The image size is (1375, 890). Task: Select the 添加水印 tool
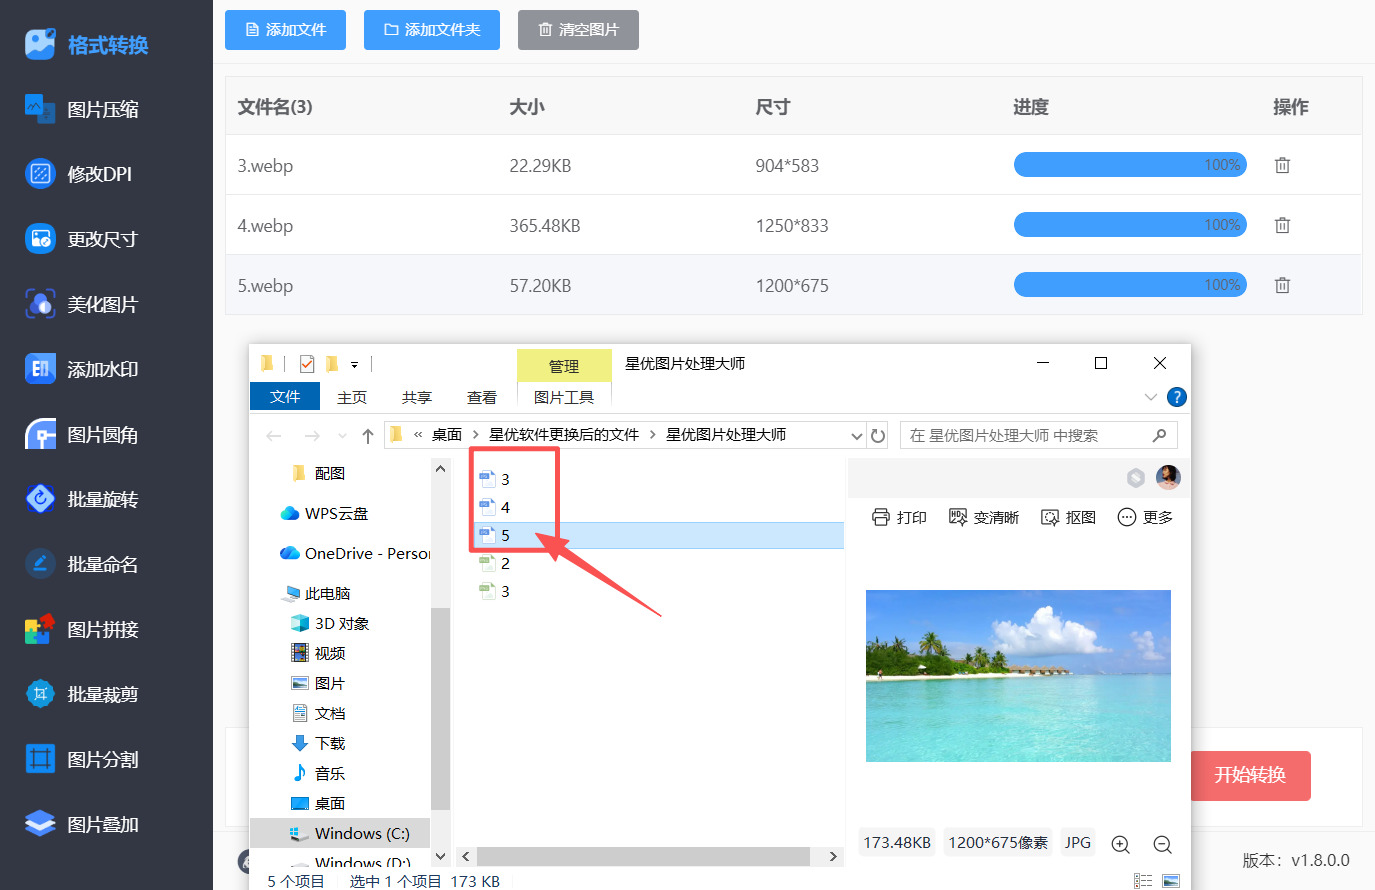click(82, 369)
